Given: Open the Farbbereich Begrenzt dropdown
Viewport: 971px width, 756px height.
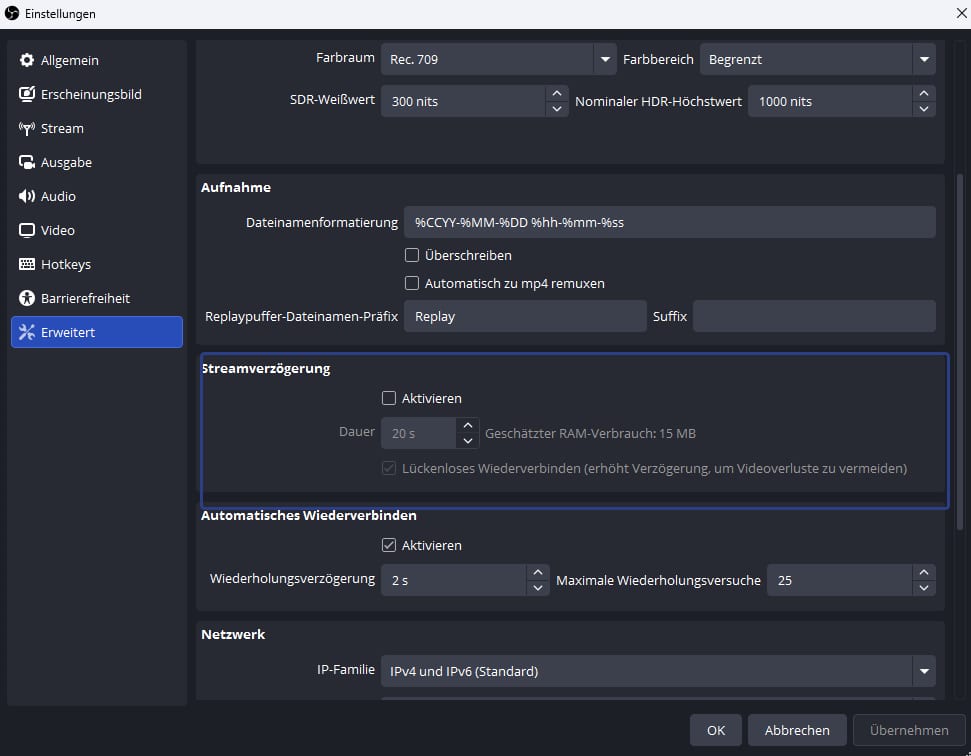Looking at the screenshot, I should [817, 59].
